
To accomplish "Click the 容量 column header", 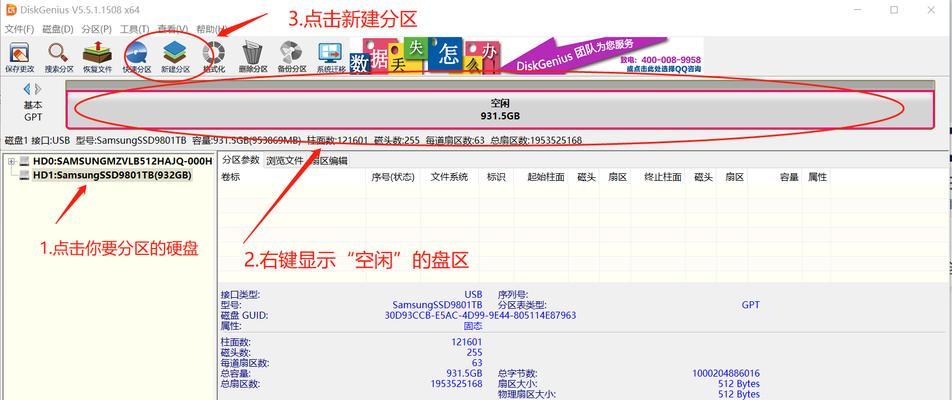I will [789, 177].
